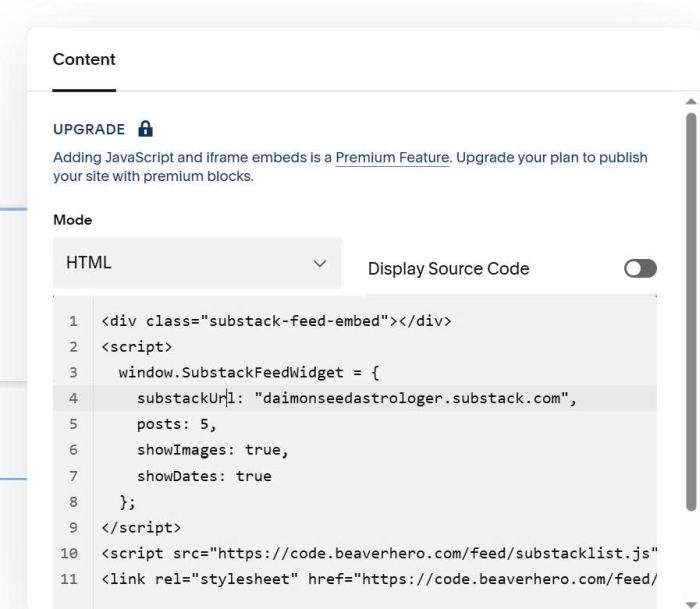Click the 'posts: 5,' code line
This screenshot has width=700, height=609.
point(177,424)
